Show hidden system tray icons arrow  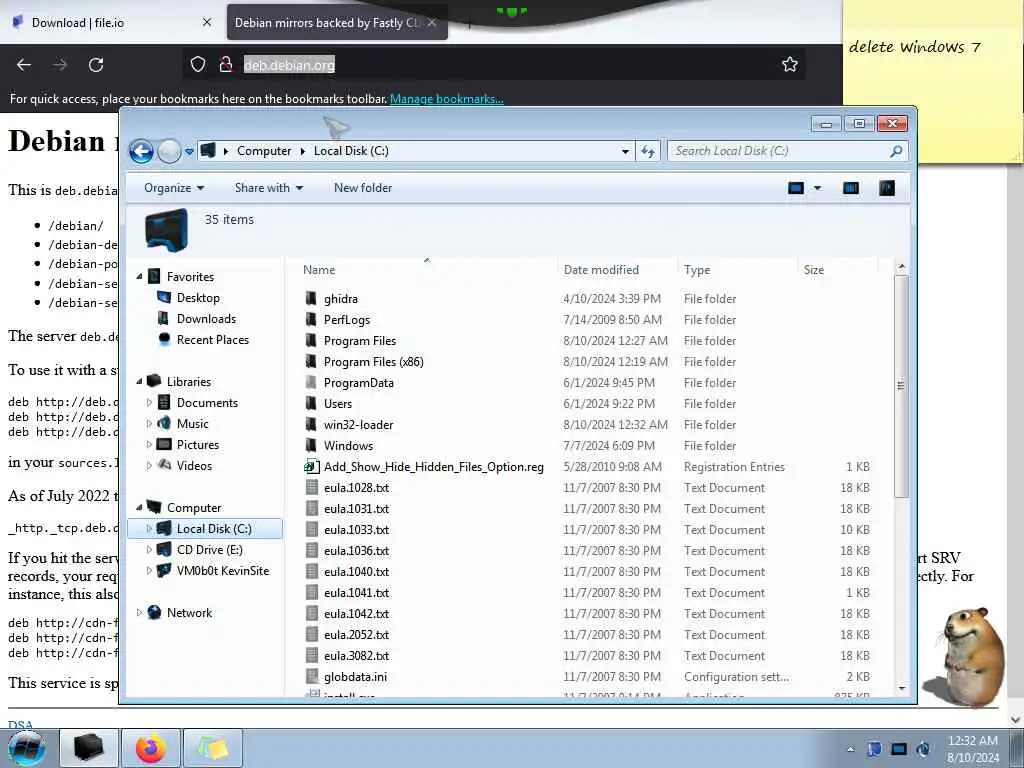click(850, 749)
